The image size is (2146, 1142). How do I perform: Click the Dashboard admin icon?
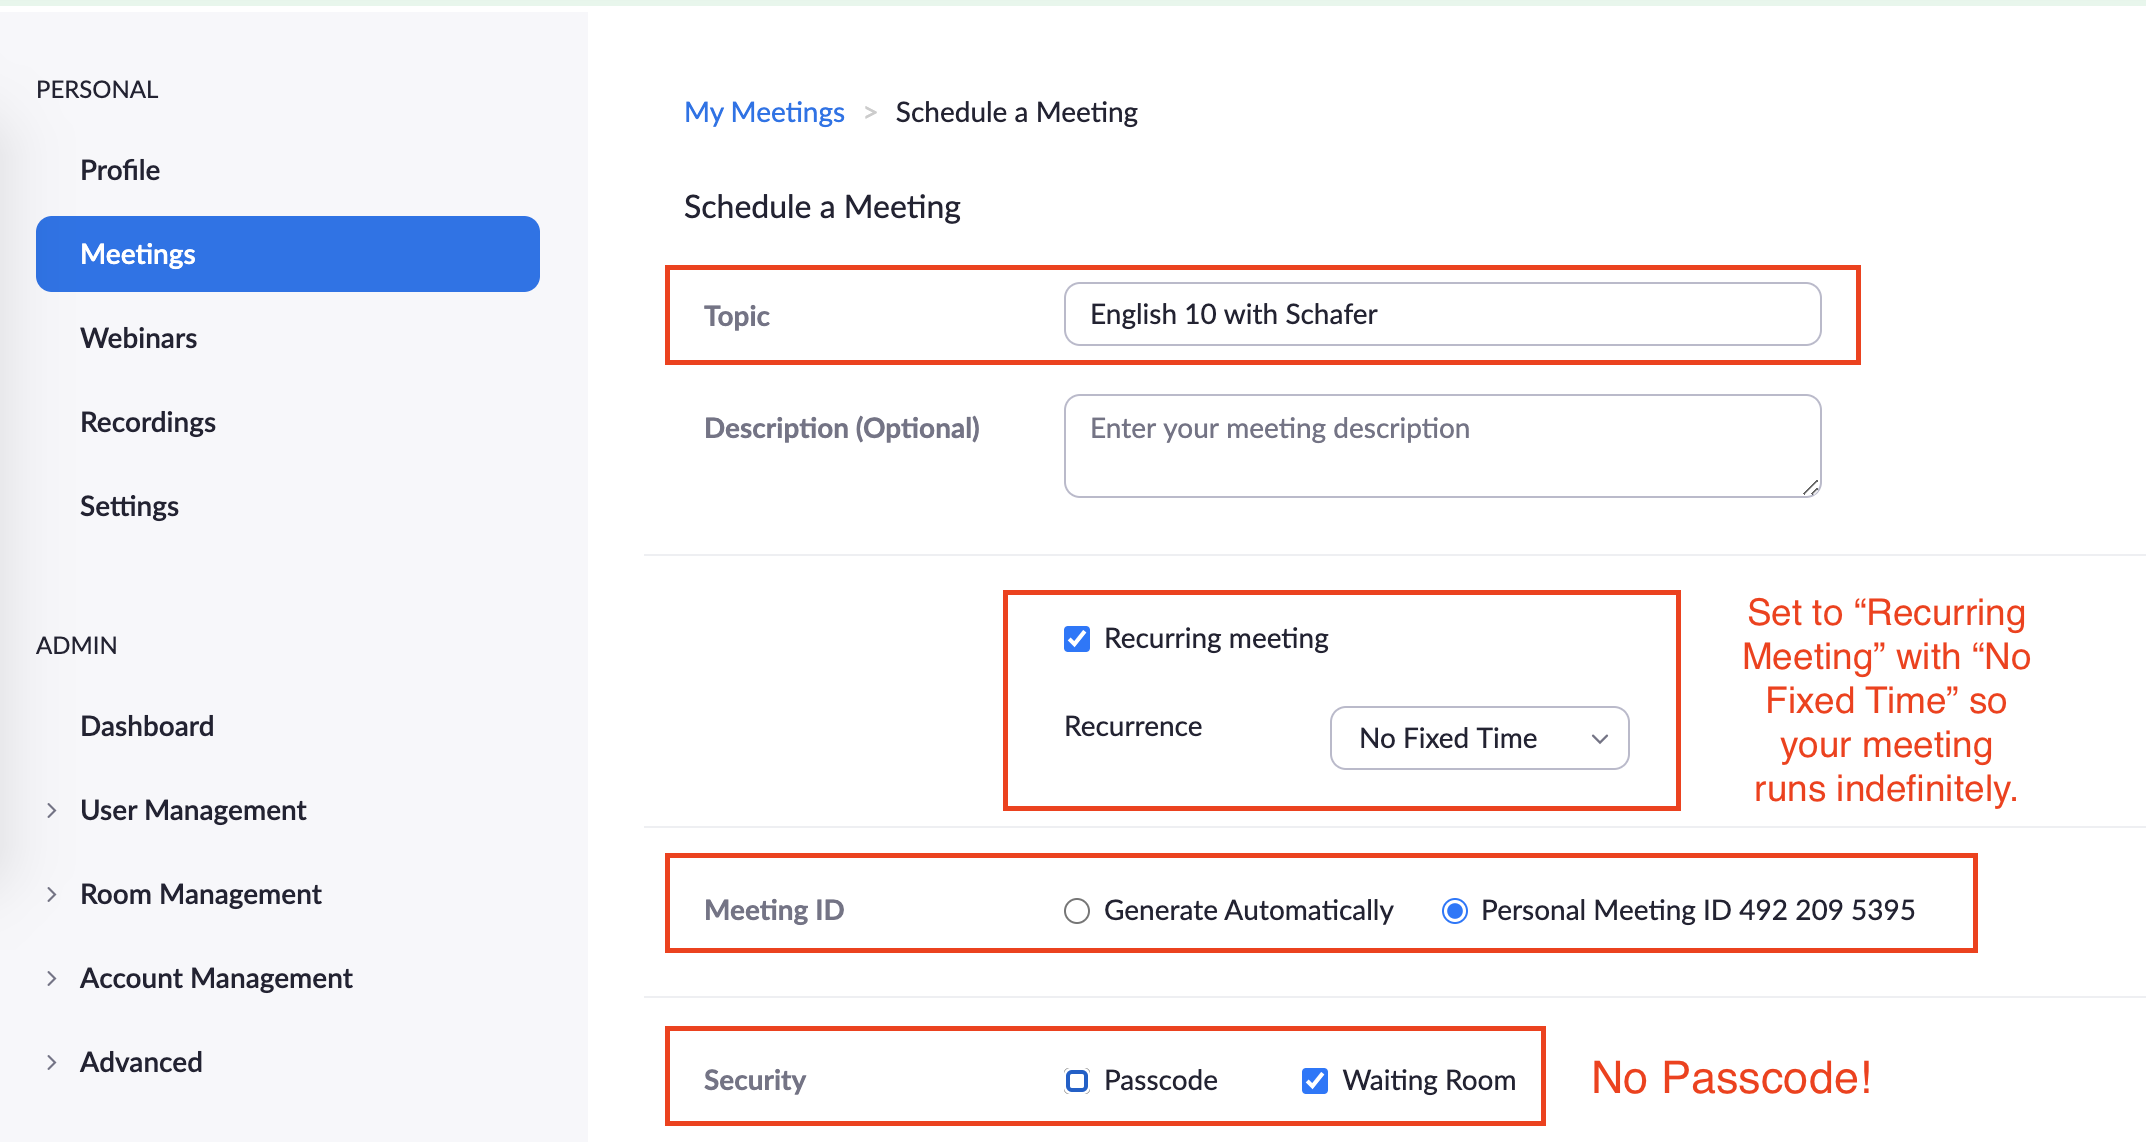click(x=148, y=728)
